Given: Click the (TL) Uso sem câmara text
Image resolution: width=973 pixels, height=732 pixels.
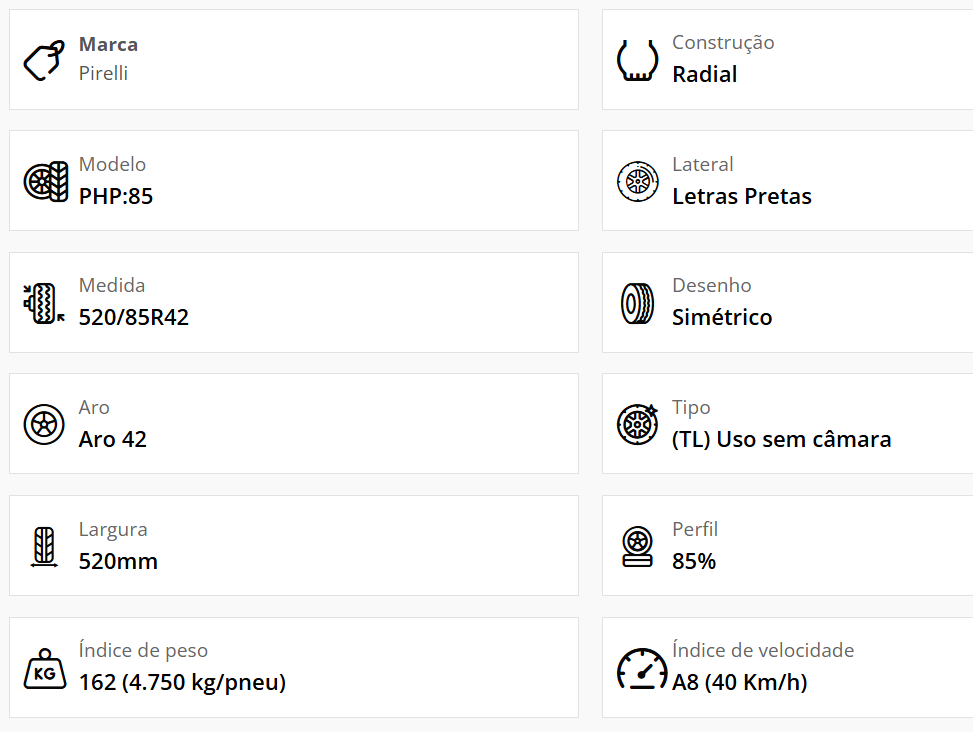Looking at the screenshot, I should (781, 439).
